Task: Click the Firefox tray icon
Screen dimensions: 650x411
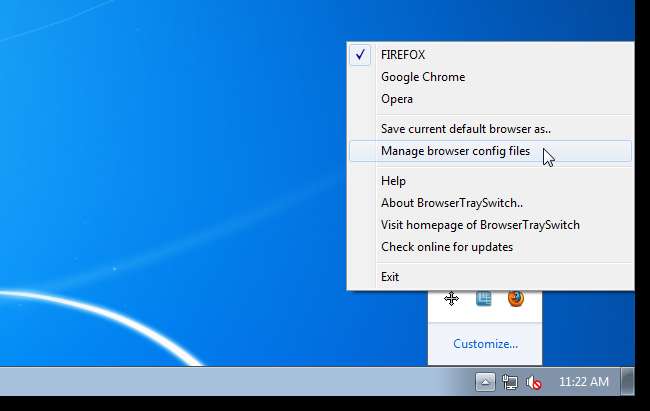Action: [x=516, y=298]
